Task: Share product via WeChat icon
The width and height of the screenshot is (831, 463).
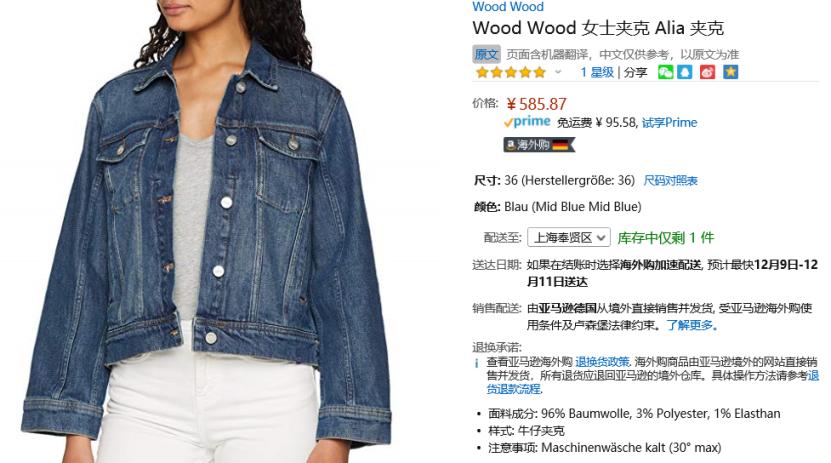Action: pyautogui.click(x=666, y=72)
